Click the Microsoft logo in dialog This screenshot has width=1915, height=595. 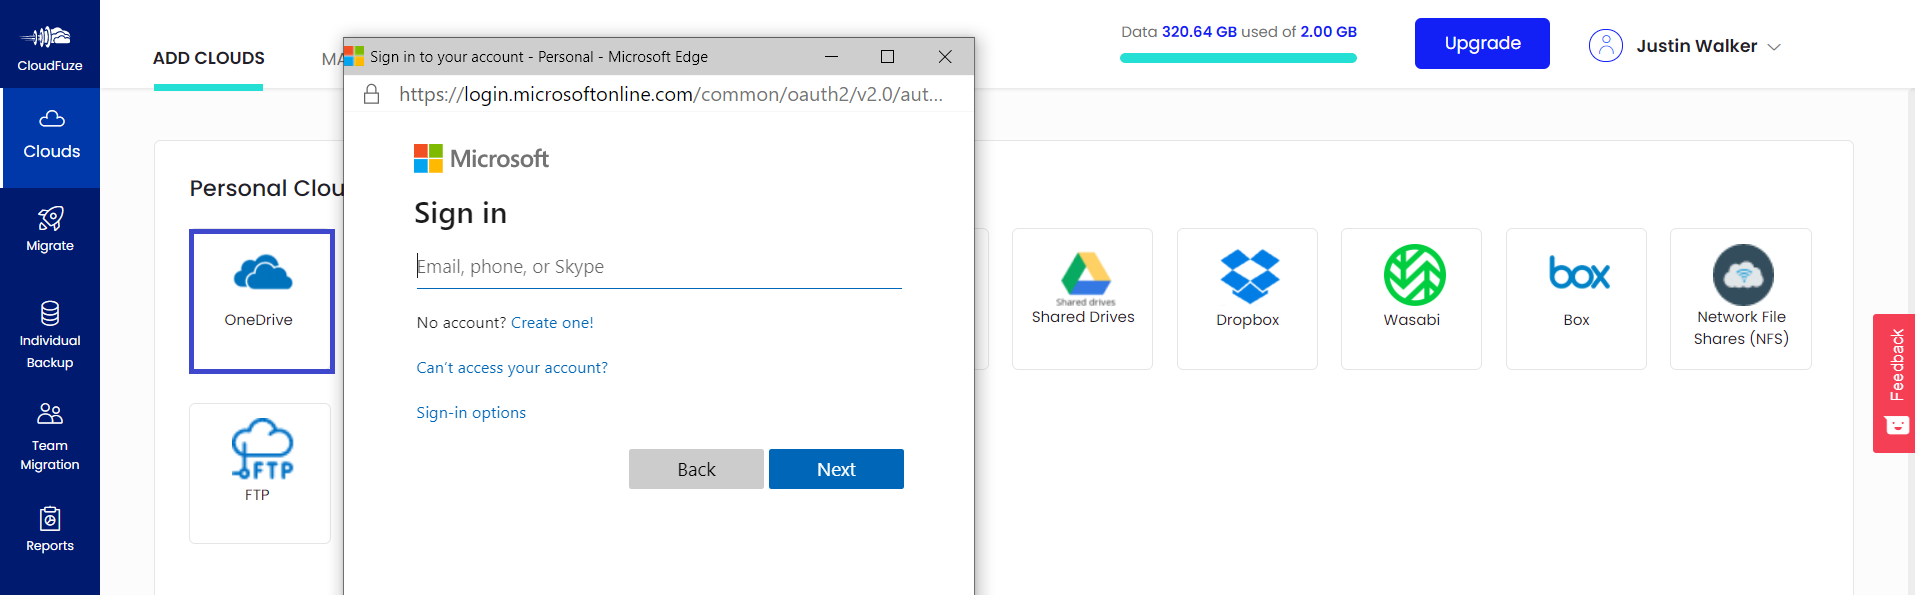tap(481, 158)
